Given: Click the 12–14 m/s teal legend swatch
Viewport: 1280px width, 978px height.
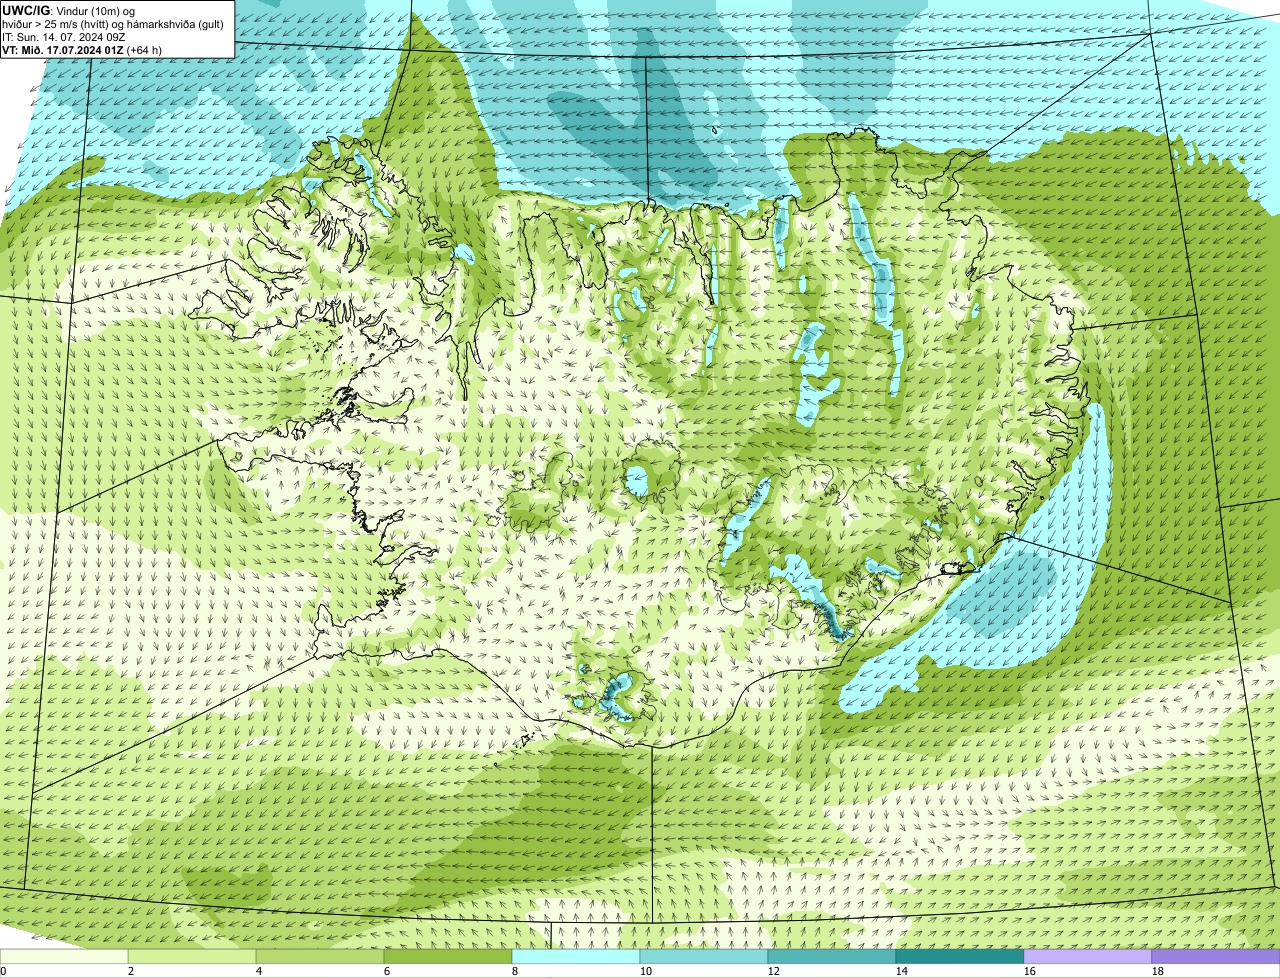Looking at the screenshot, I should coord(832,956).
